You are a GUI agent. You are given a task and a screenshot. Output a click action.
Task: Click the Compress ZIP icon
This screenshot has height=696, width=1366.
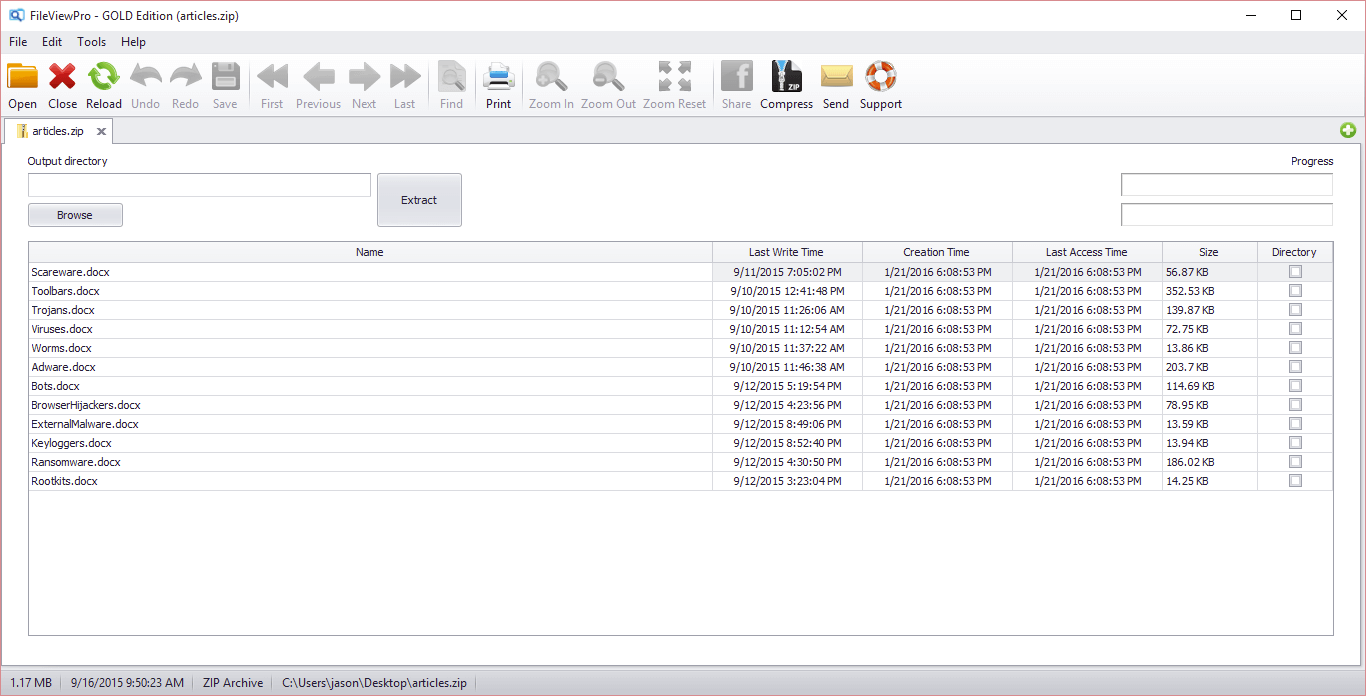(787, 77)
